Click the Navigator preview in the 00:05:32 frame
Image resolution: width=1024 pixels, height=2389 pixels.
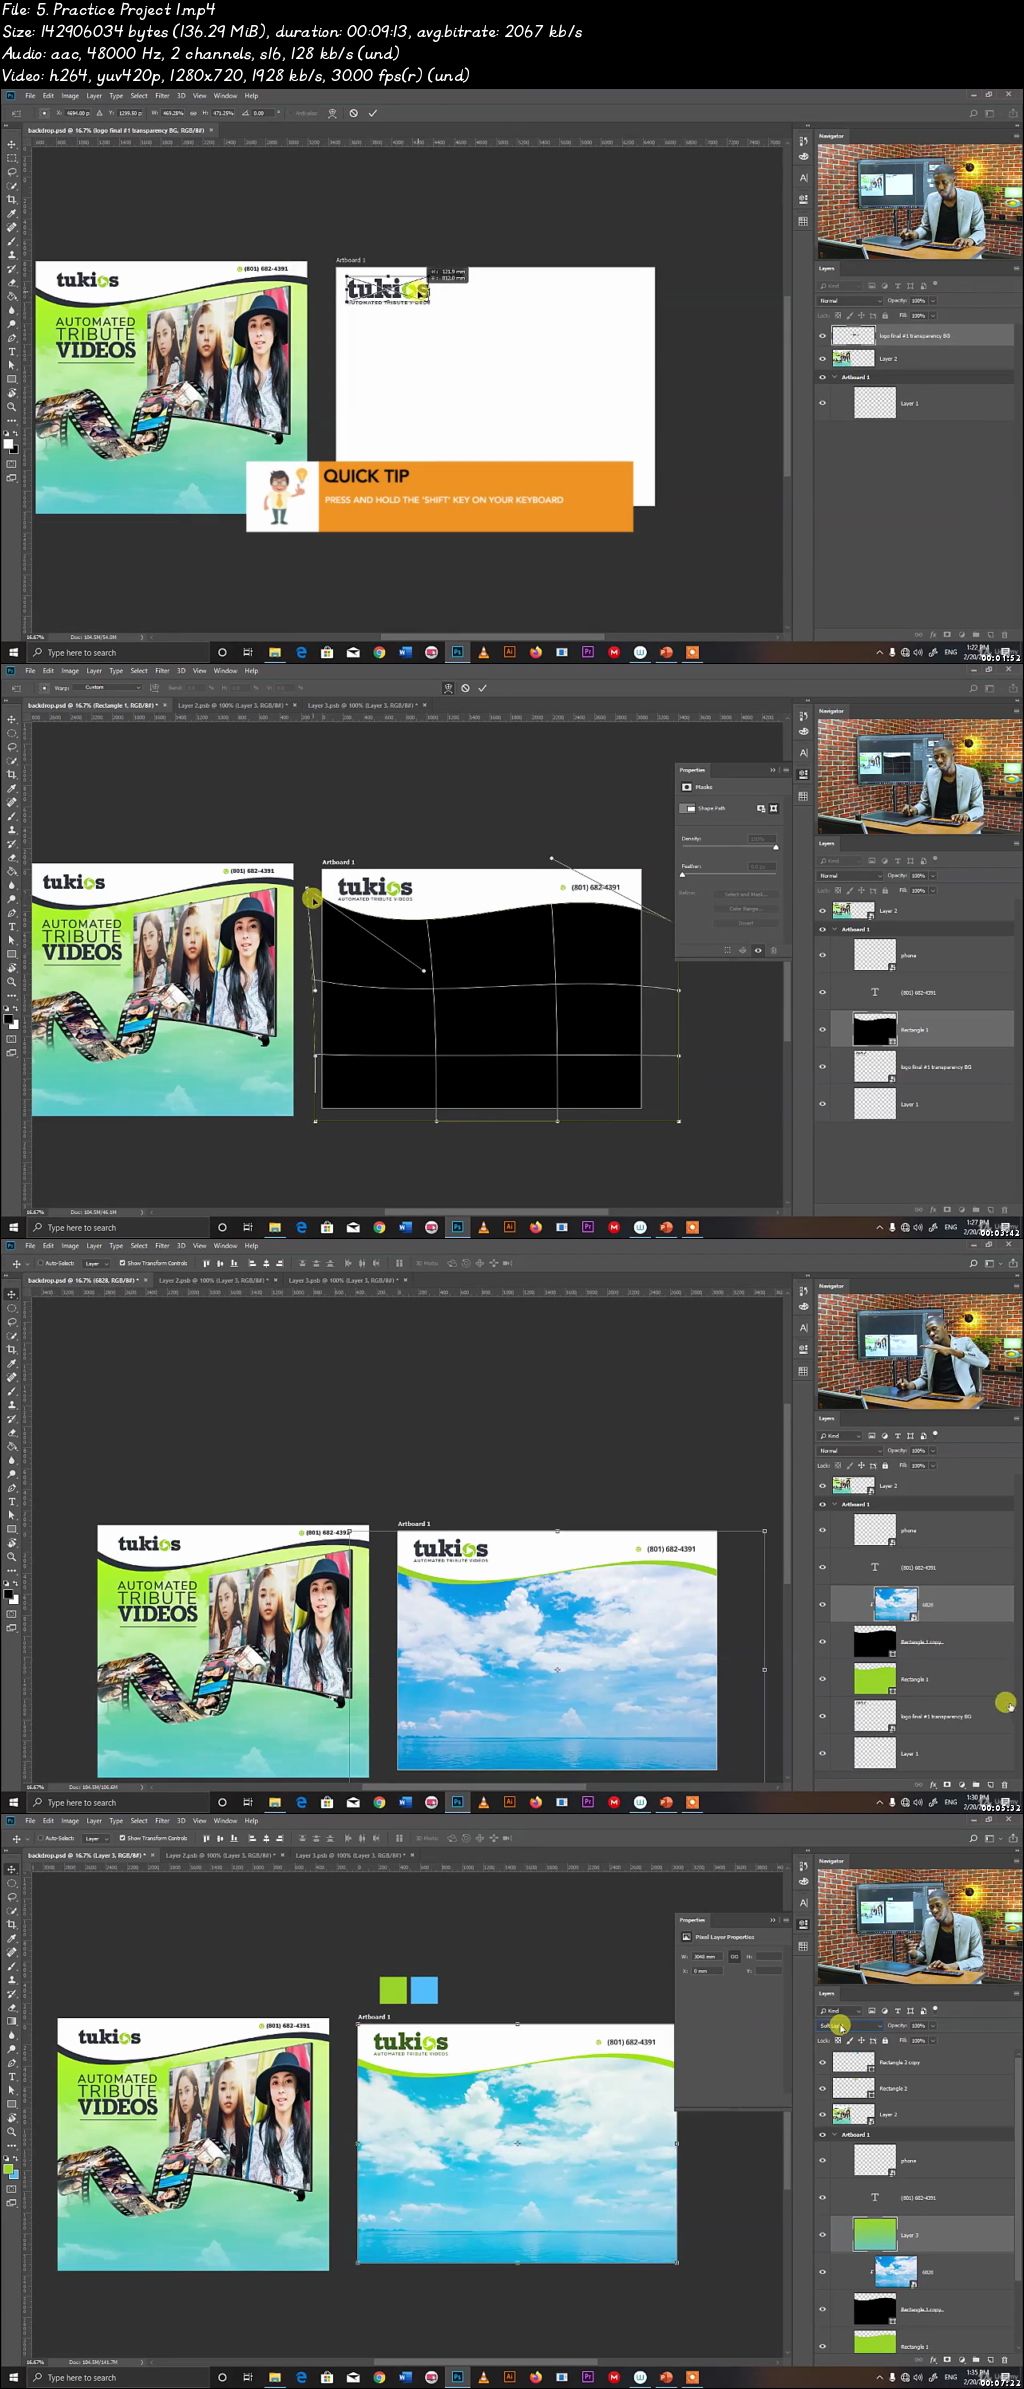(920, 1351)
